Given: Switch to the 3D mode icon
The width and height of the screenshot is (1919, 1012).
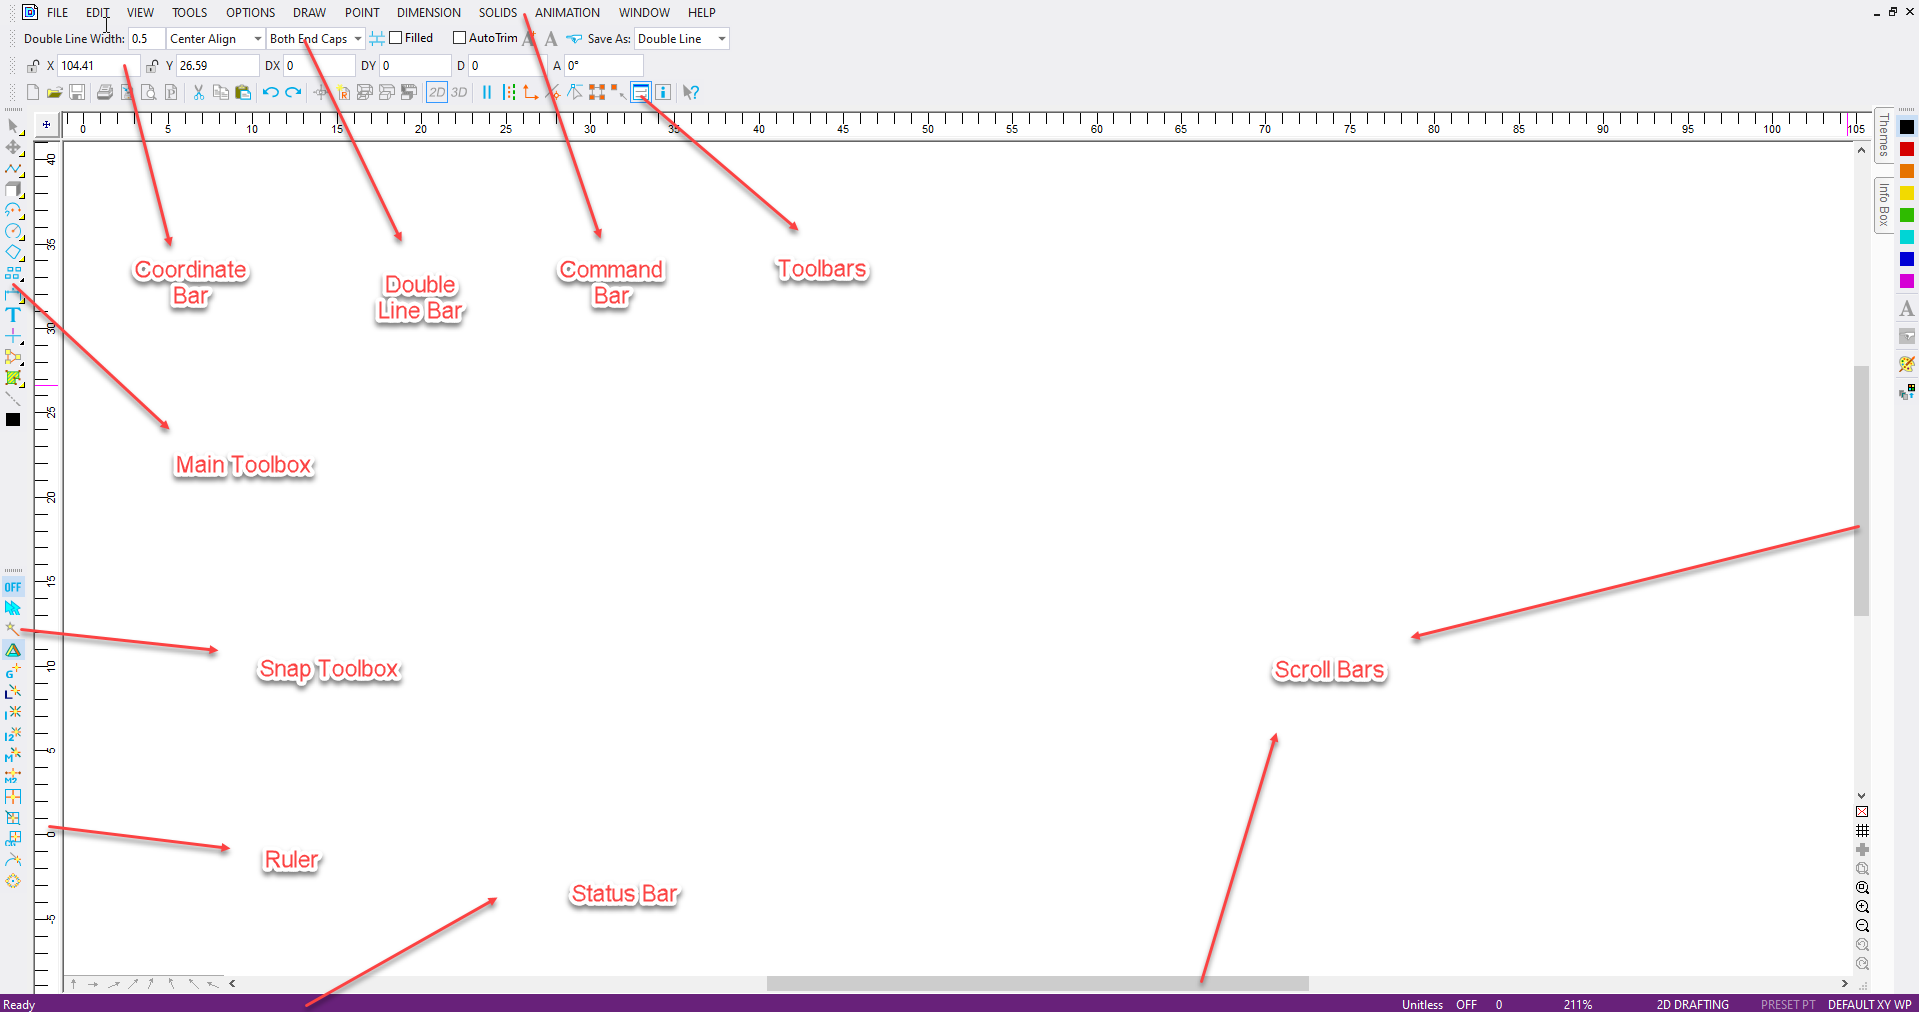Looking at the screenshot, I should coord(459,92).
